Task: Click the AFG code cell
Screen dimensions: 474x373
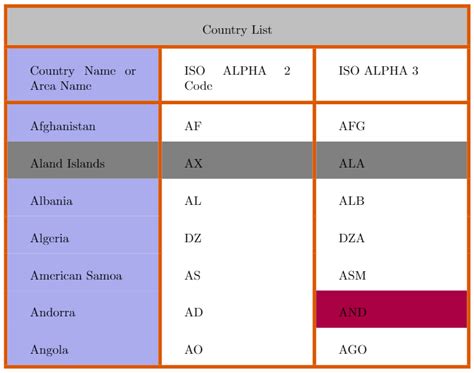Action: [392, 123]
